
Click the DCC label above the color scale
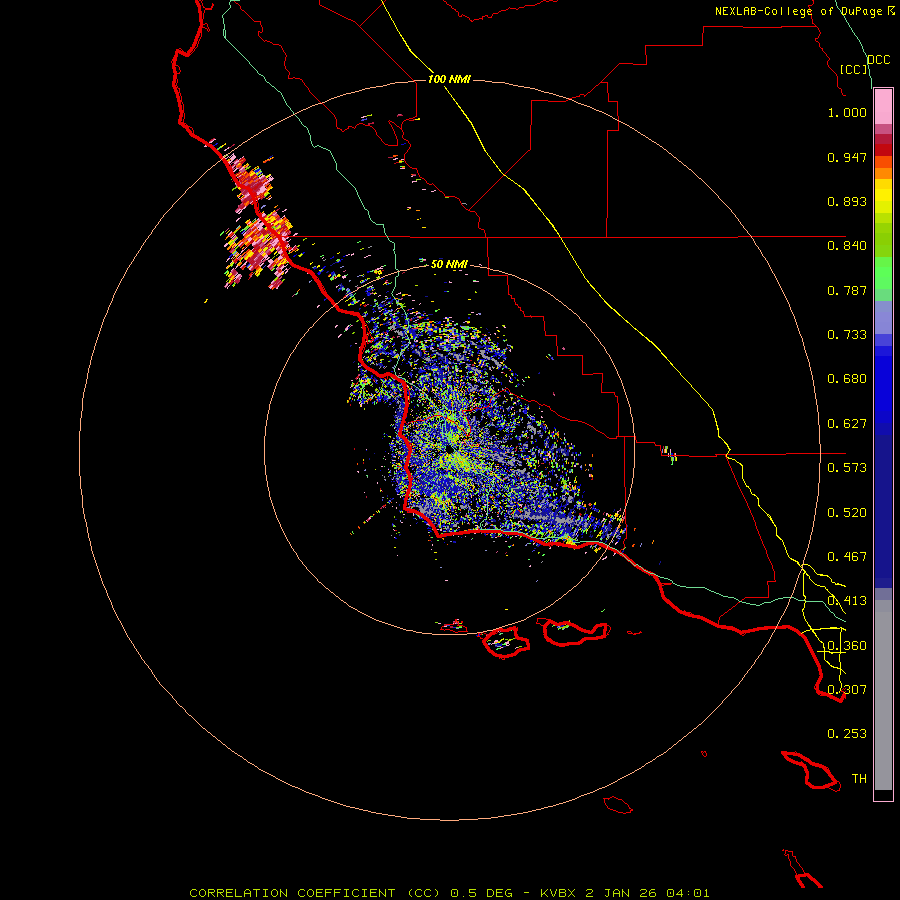879,60
